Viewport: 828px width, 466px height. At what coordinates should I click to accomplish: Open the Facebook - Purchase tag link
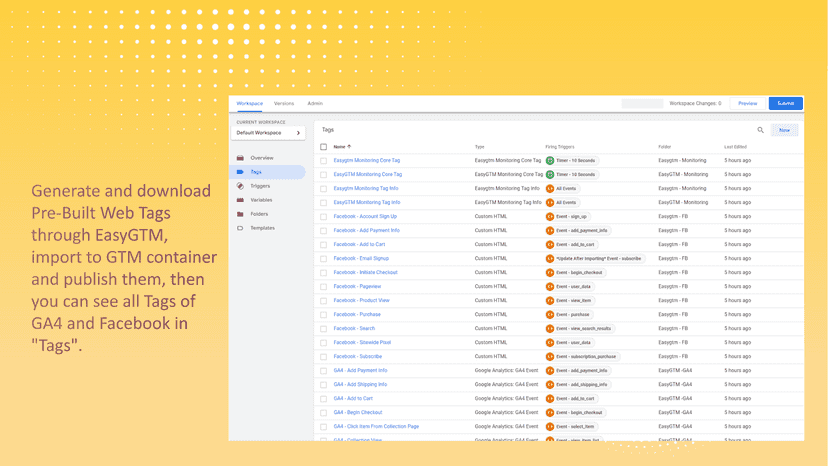pos(357,314)
